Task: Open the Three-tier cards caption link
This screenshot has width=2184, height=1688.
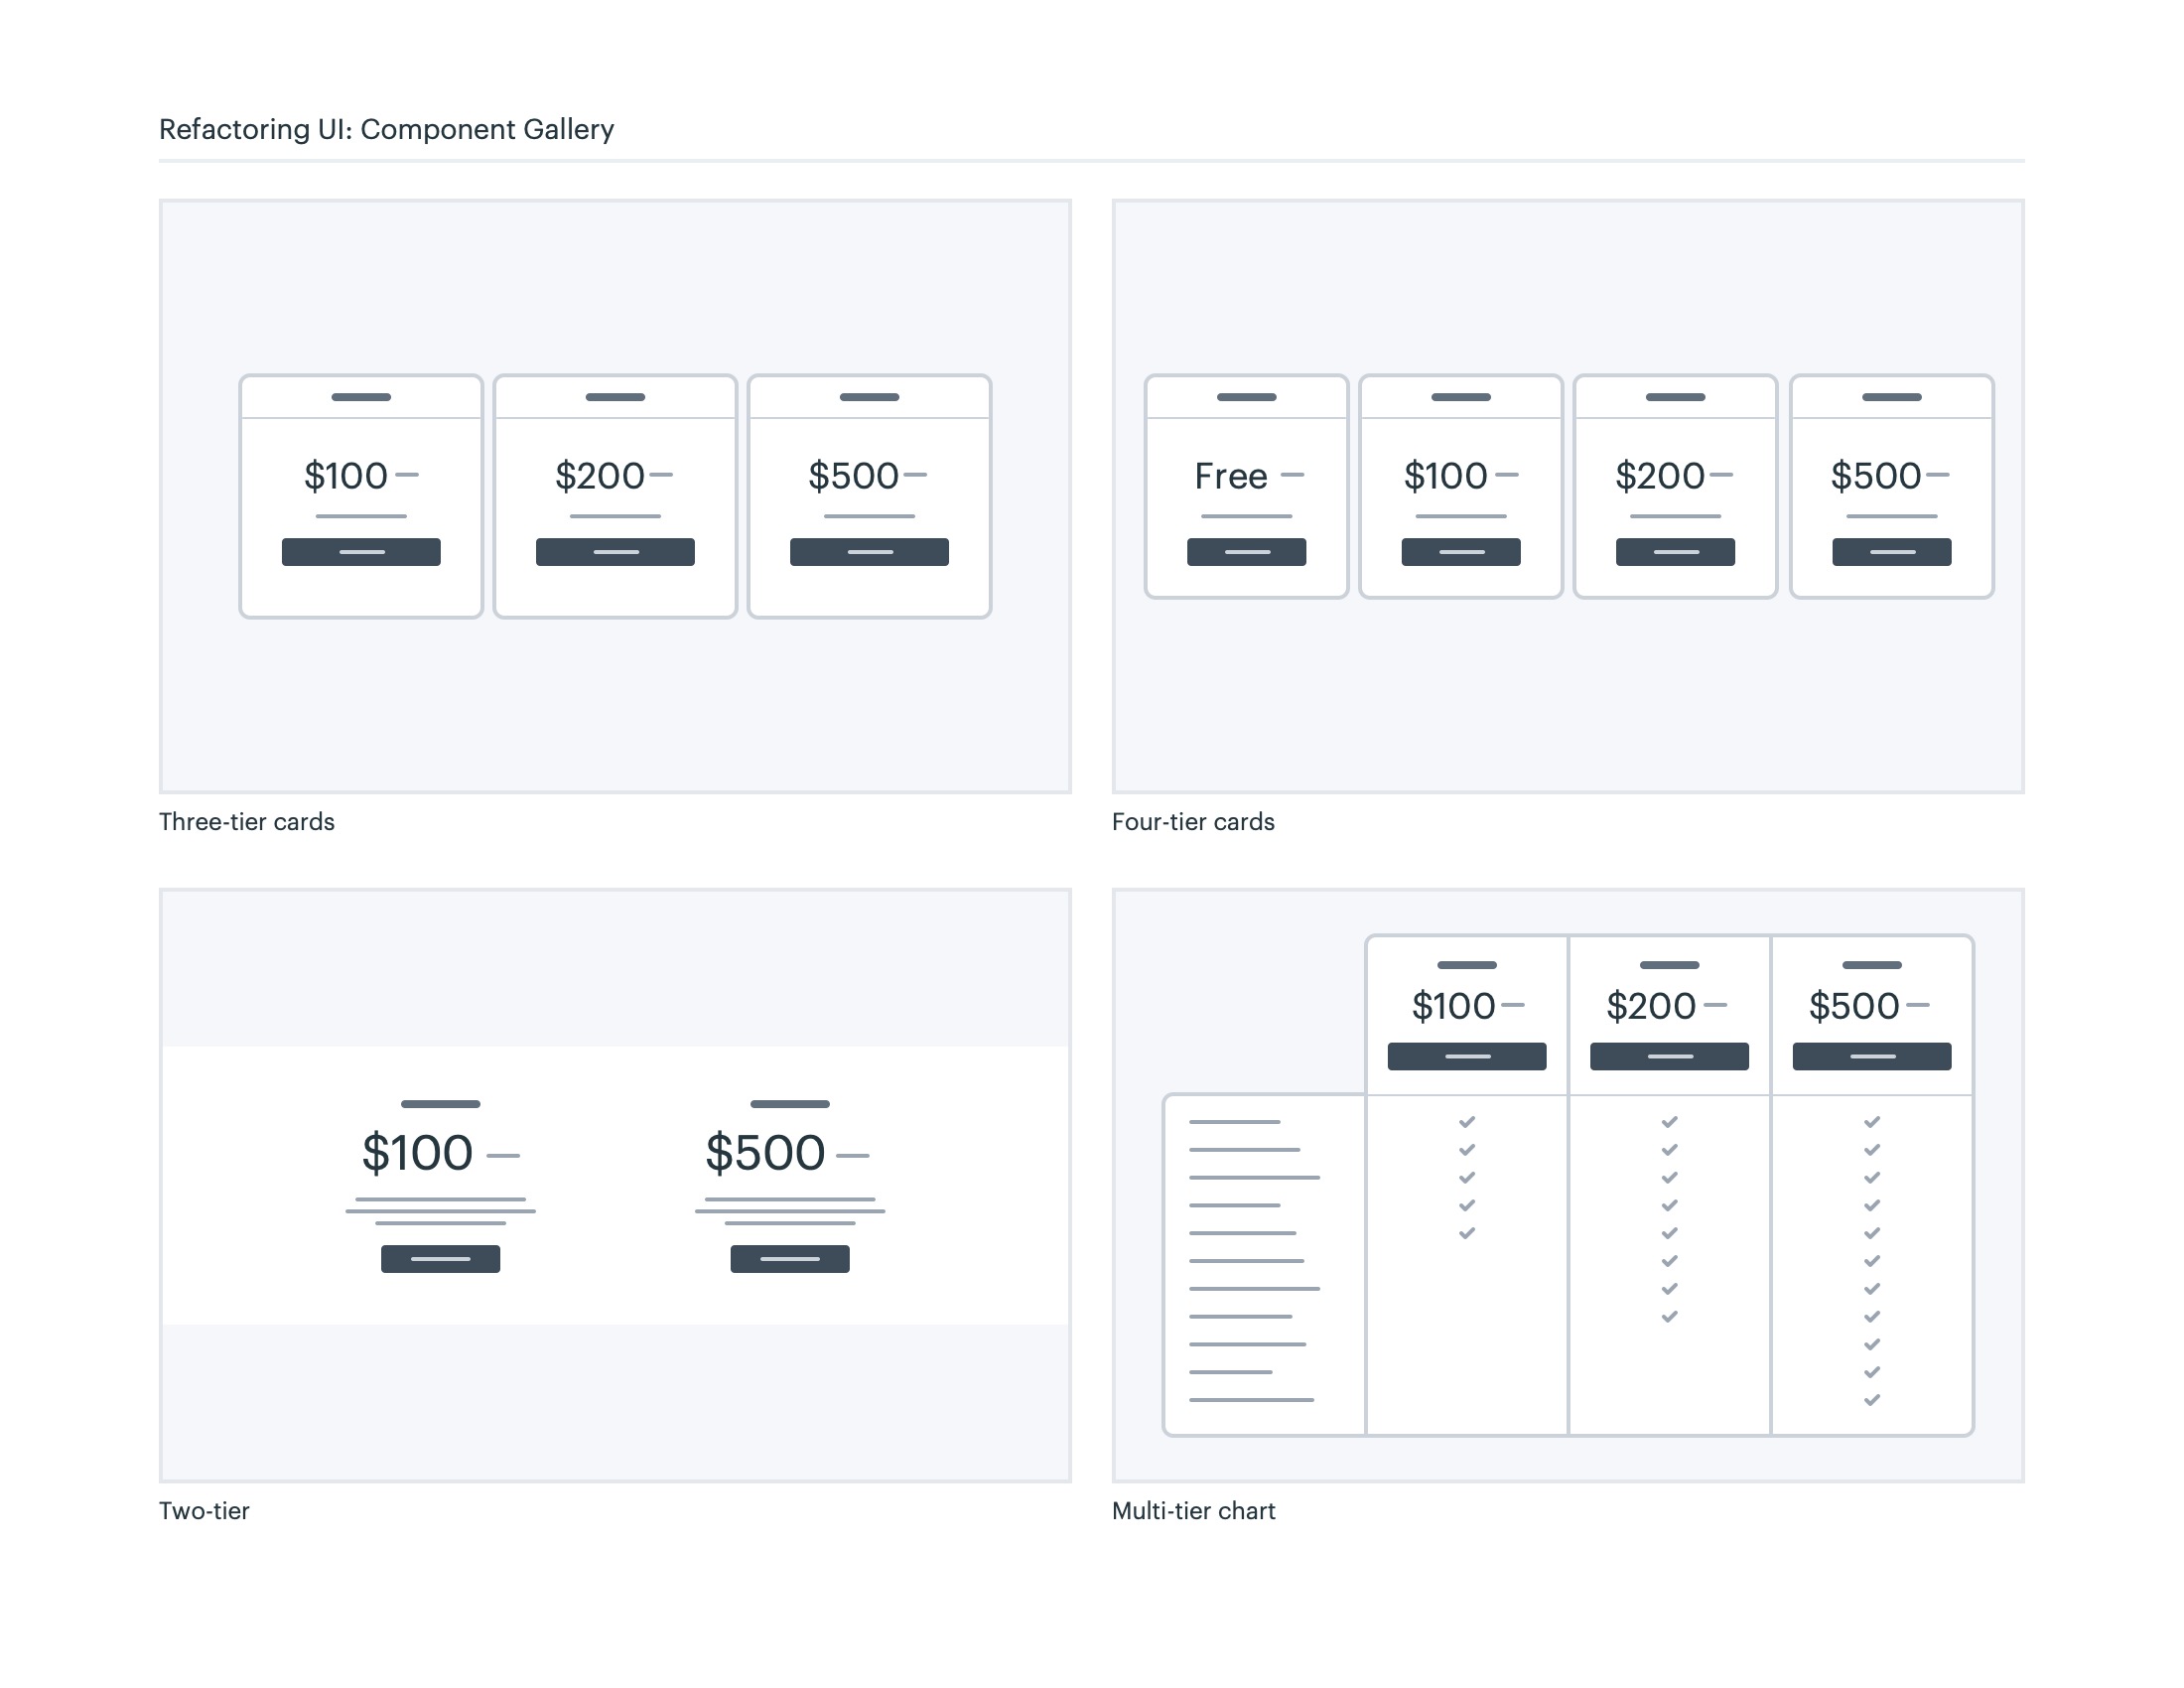Action: click(x=246, y=822)
